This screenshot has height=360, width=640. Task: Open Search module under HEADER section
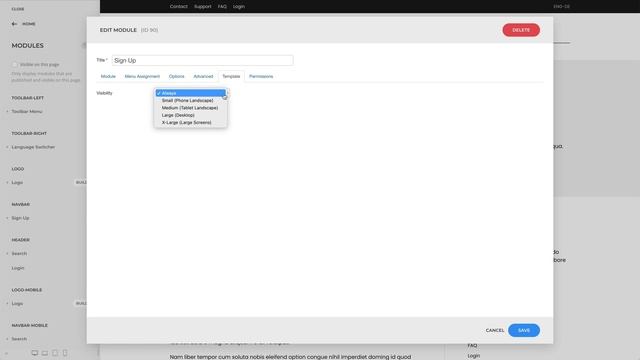(x=19, y=253)
